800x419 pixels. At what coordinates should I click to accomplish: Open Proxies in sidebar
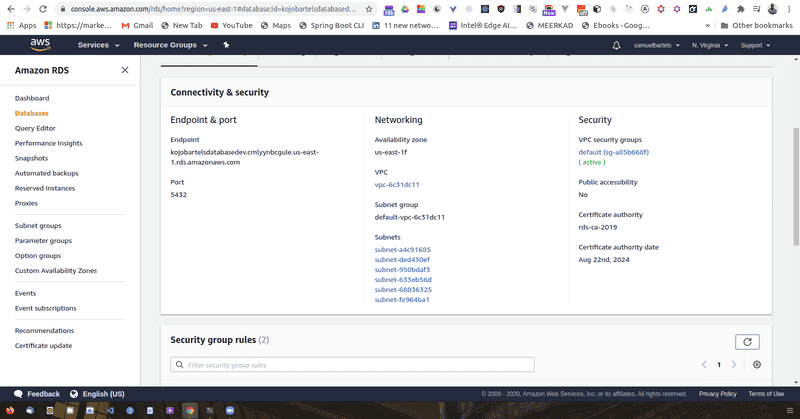coord(26,203)
